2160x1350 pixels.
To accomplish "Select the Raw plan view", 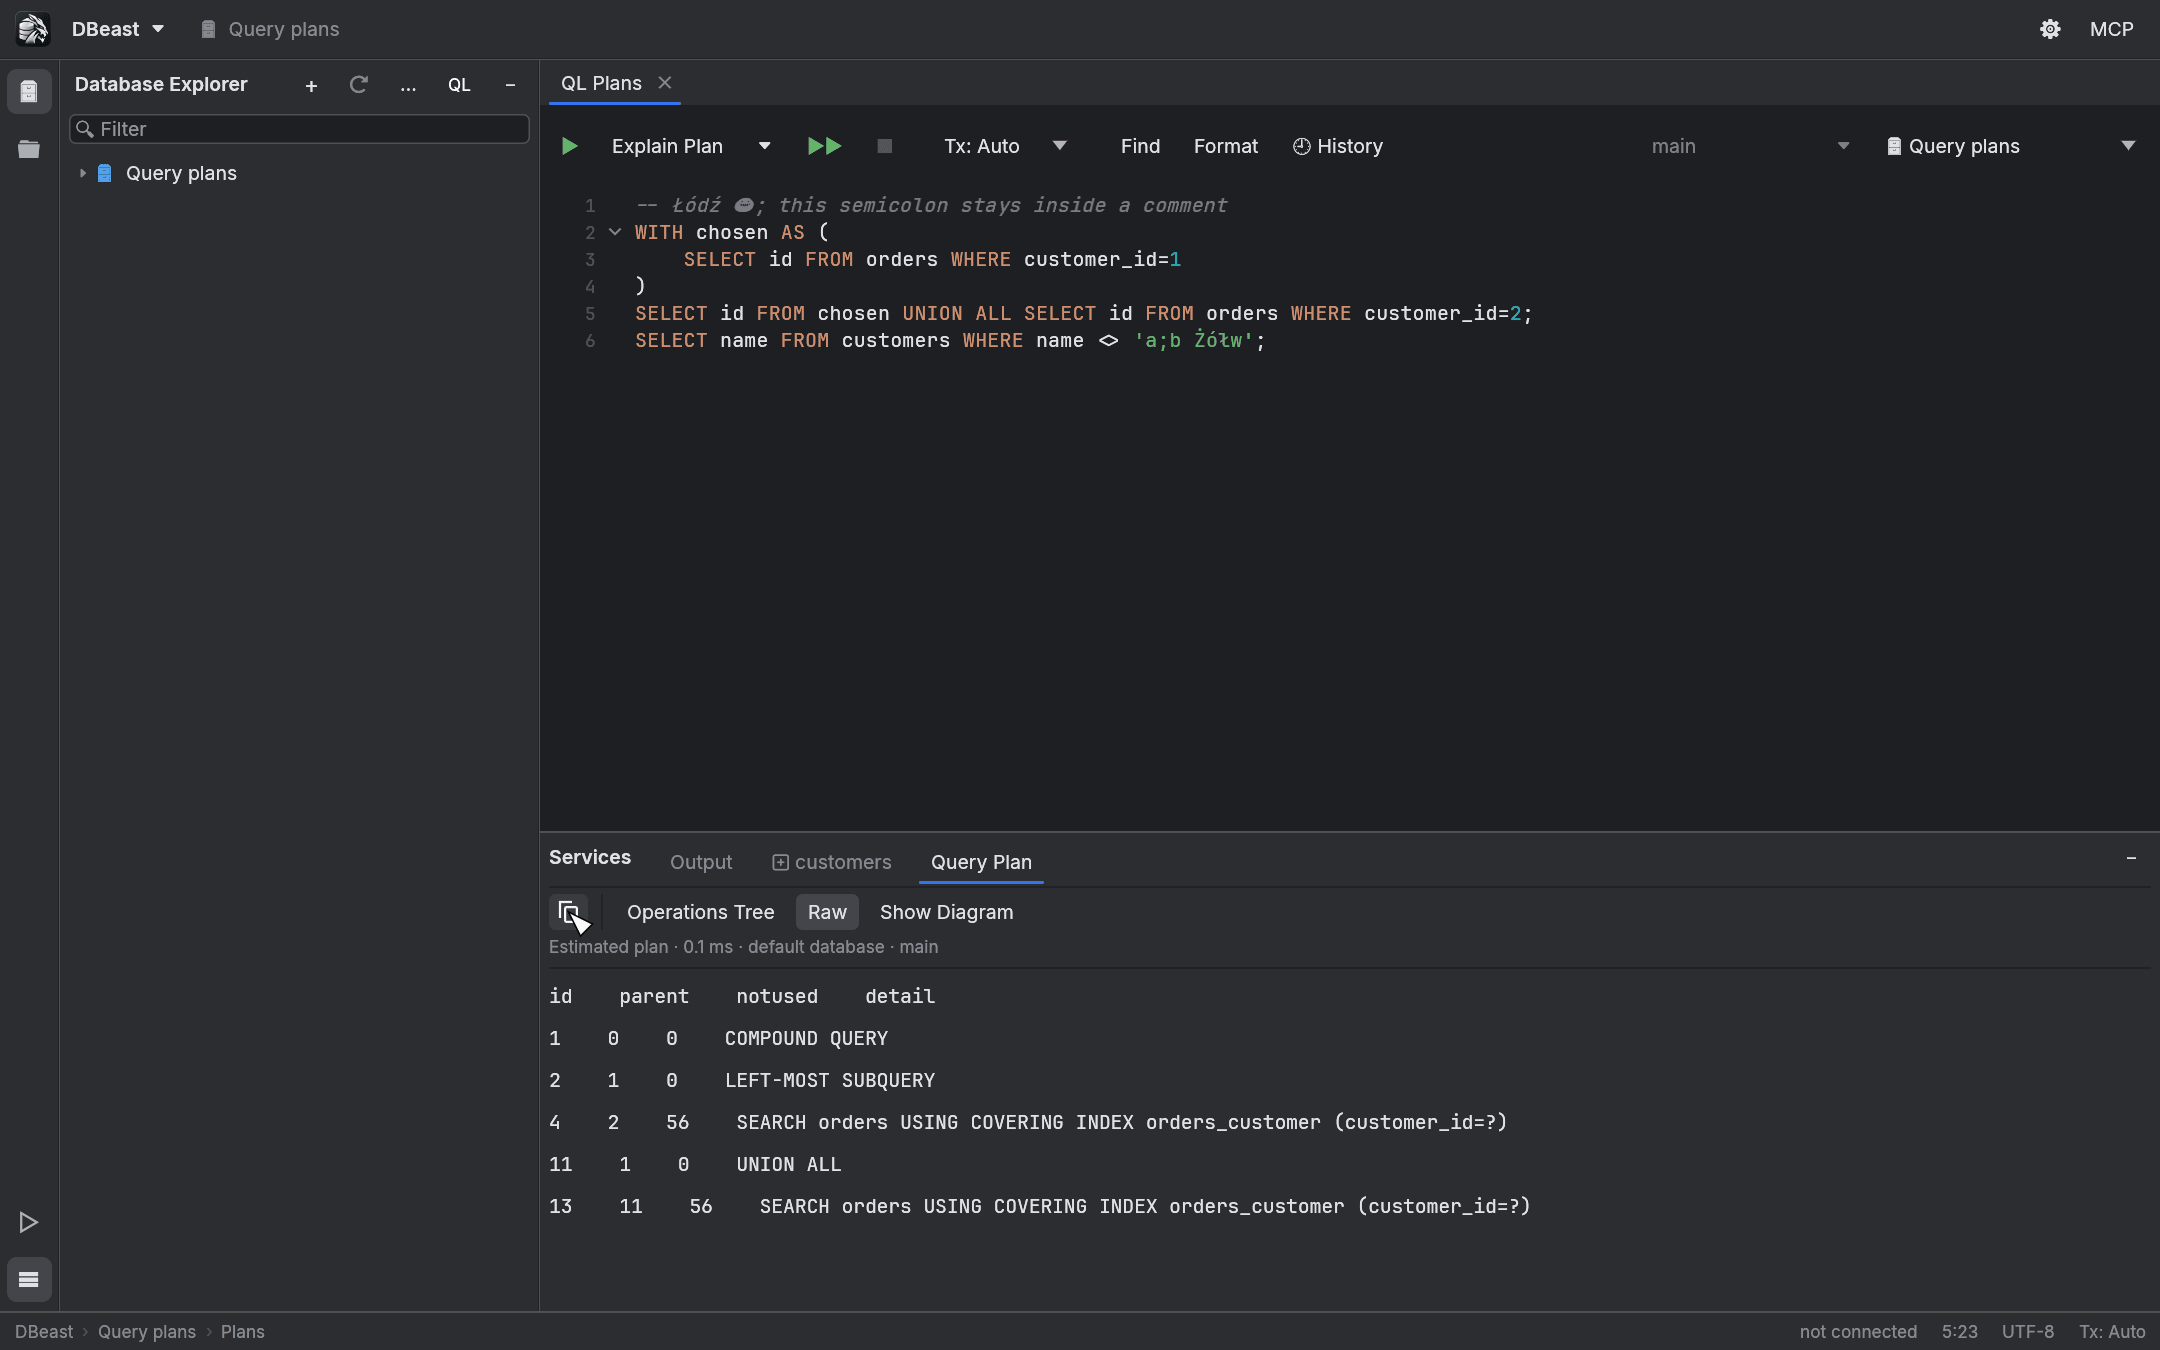I will coord(827,912).
